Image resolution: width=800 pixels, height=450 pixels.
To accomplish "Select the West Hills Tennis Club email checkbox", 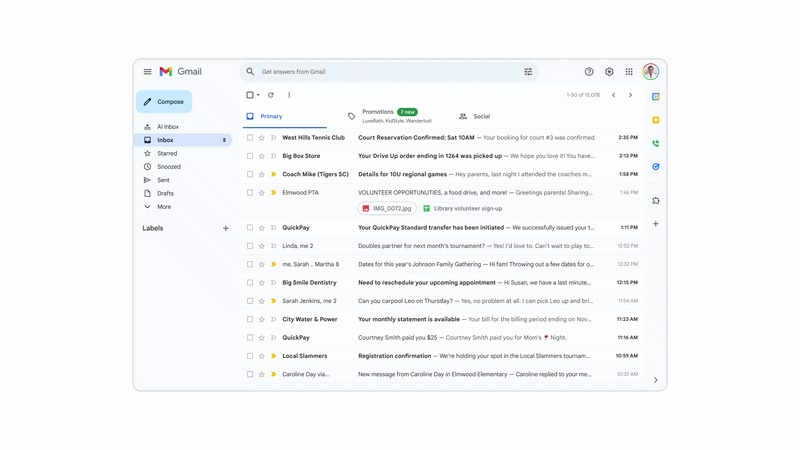I will click(x=249, y=138).
